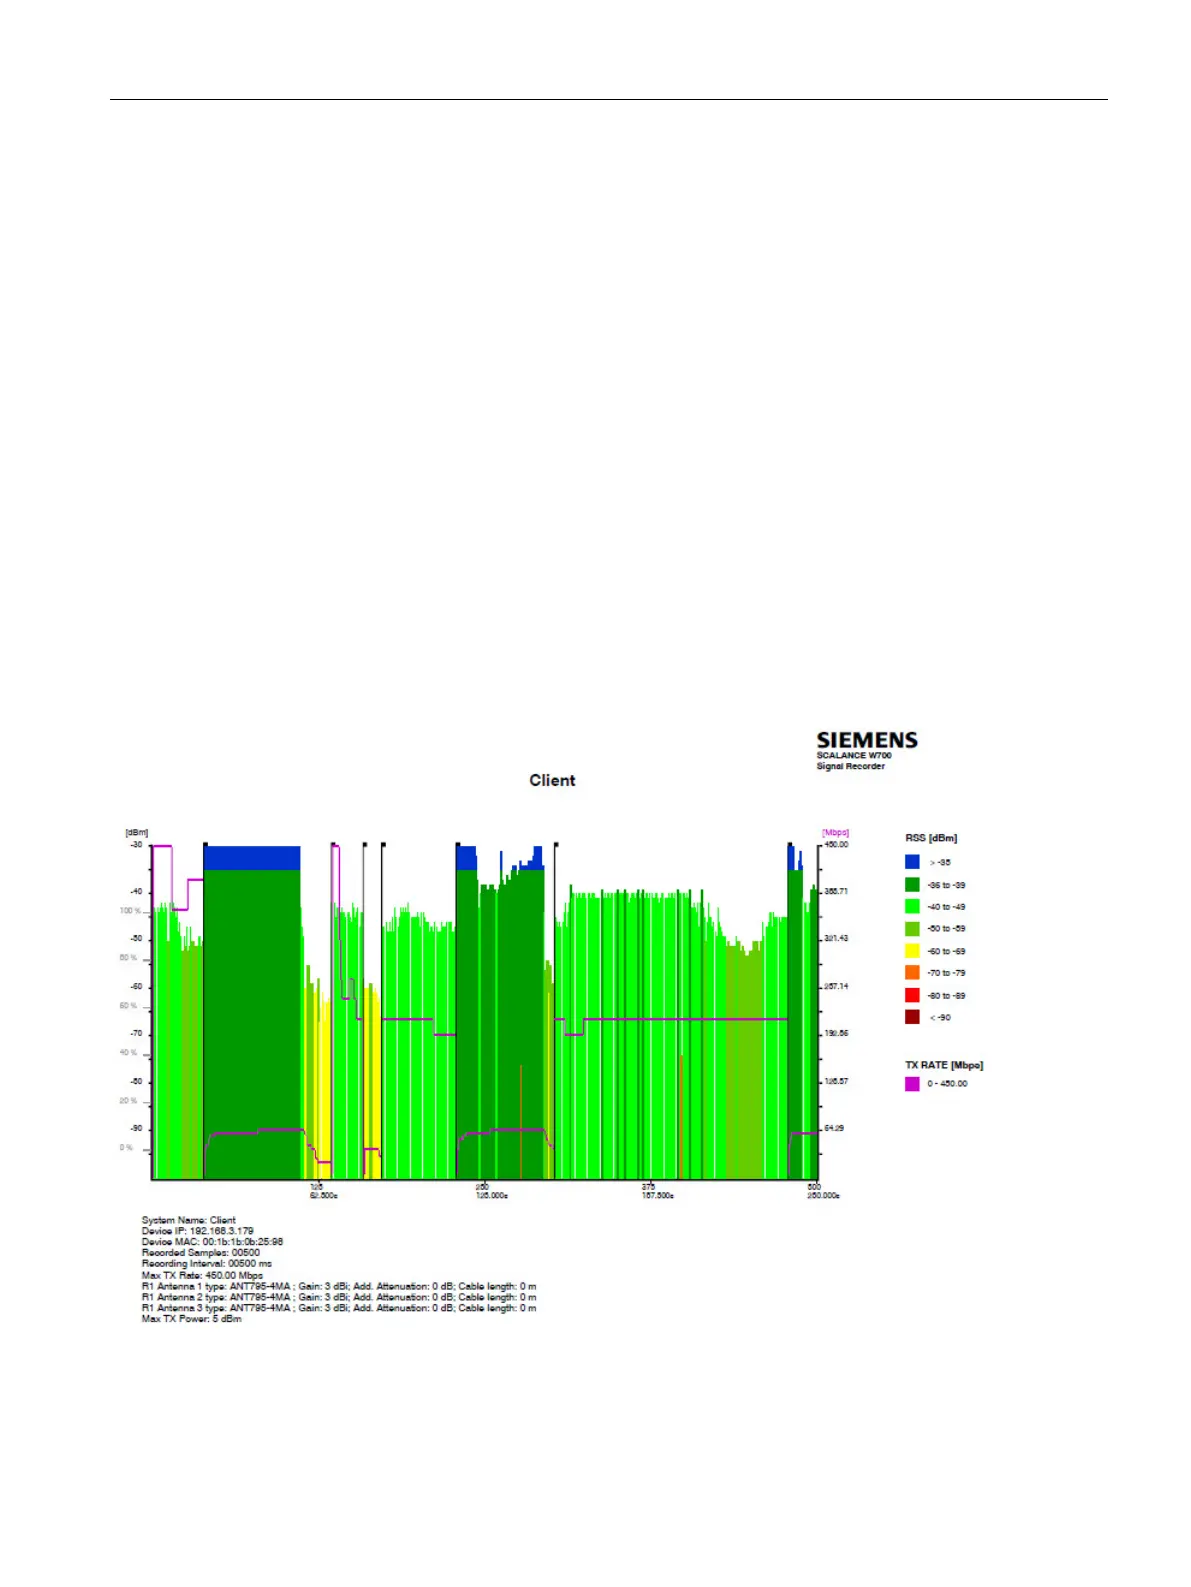This screenshot has height=1587, width=1191.
Task: Click the '-90' left axis value
Action: [136, 1129]
